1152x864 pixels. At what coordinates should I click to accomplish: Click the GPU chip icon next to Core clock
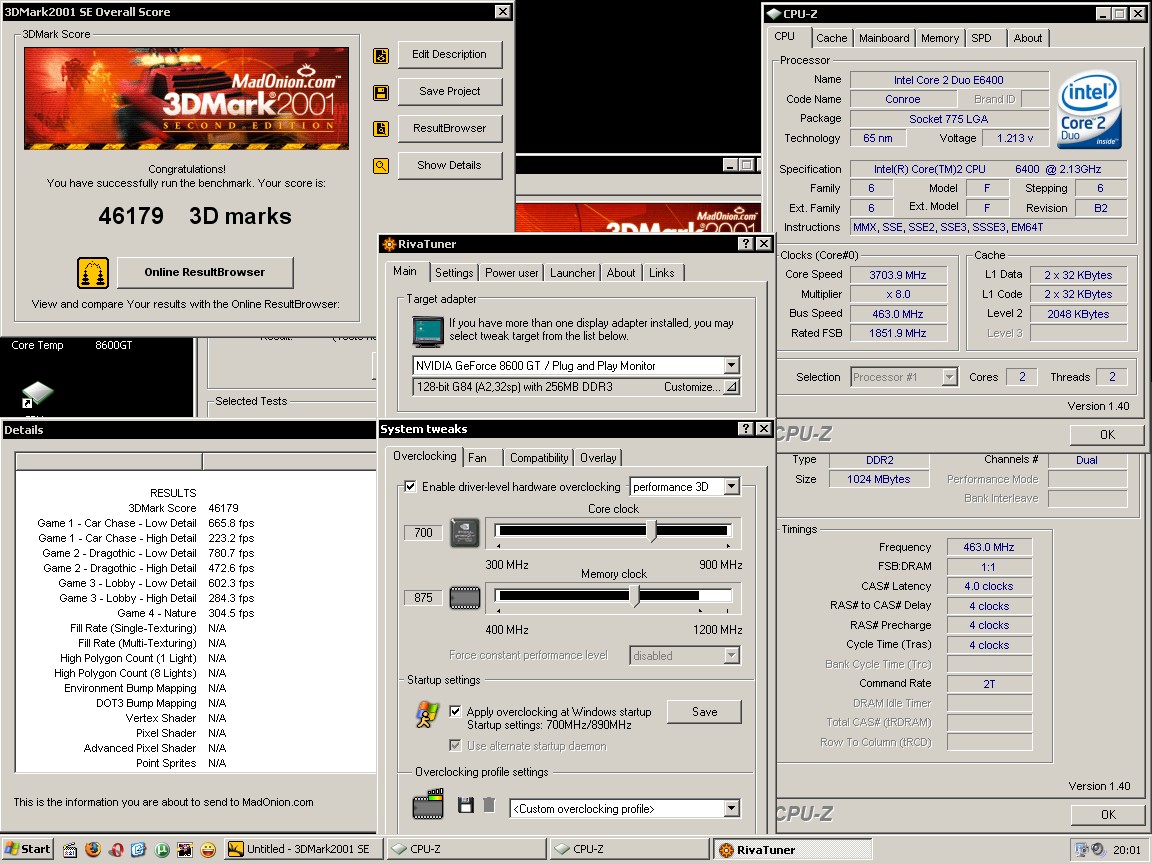[464, 533]
